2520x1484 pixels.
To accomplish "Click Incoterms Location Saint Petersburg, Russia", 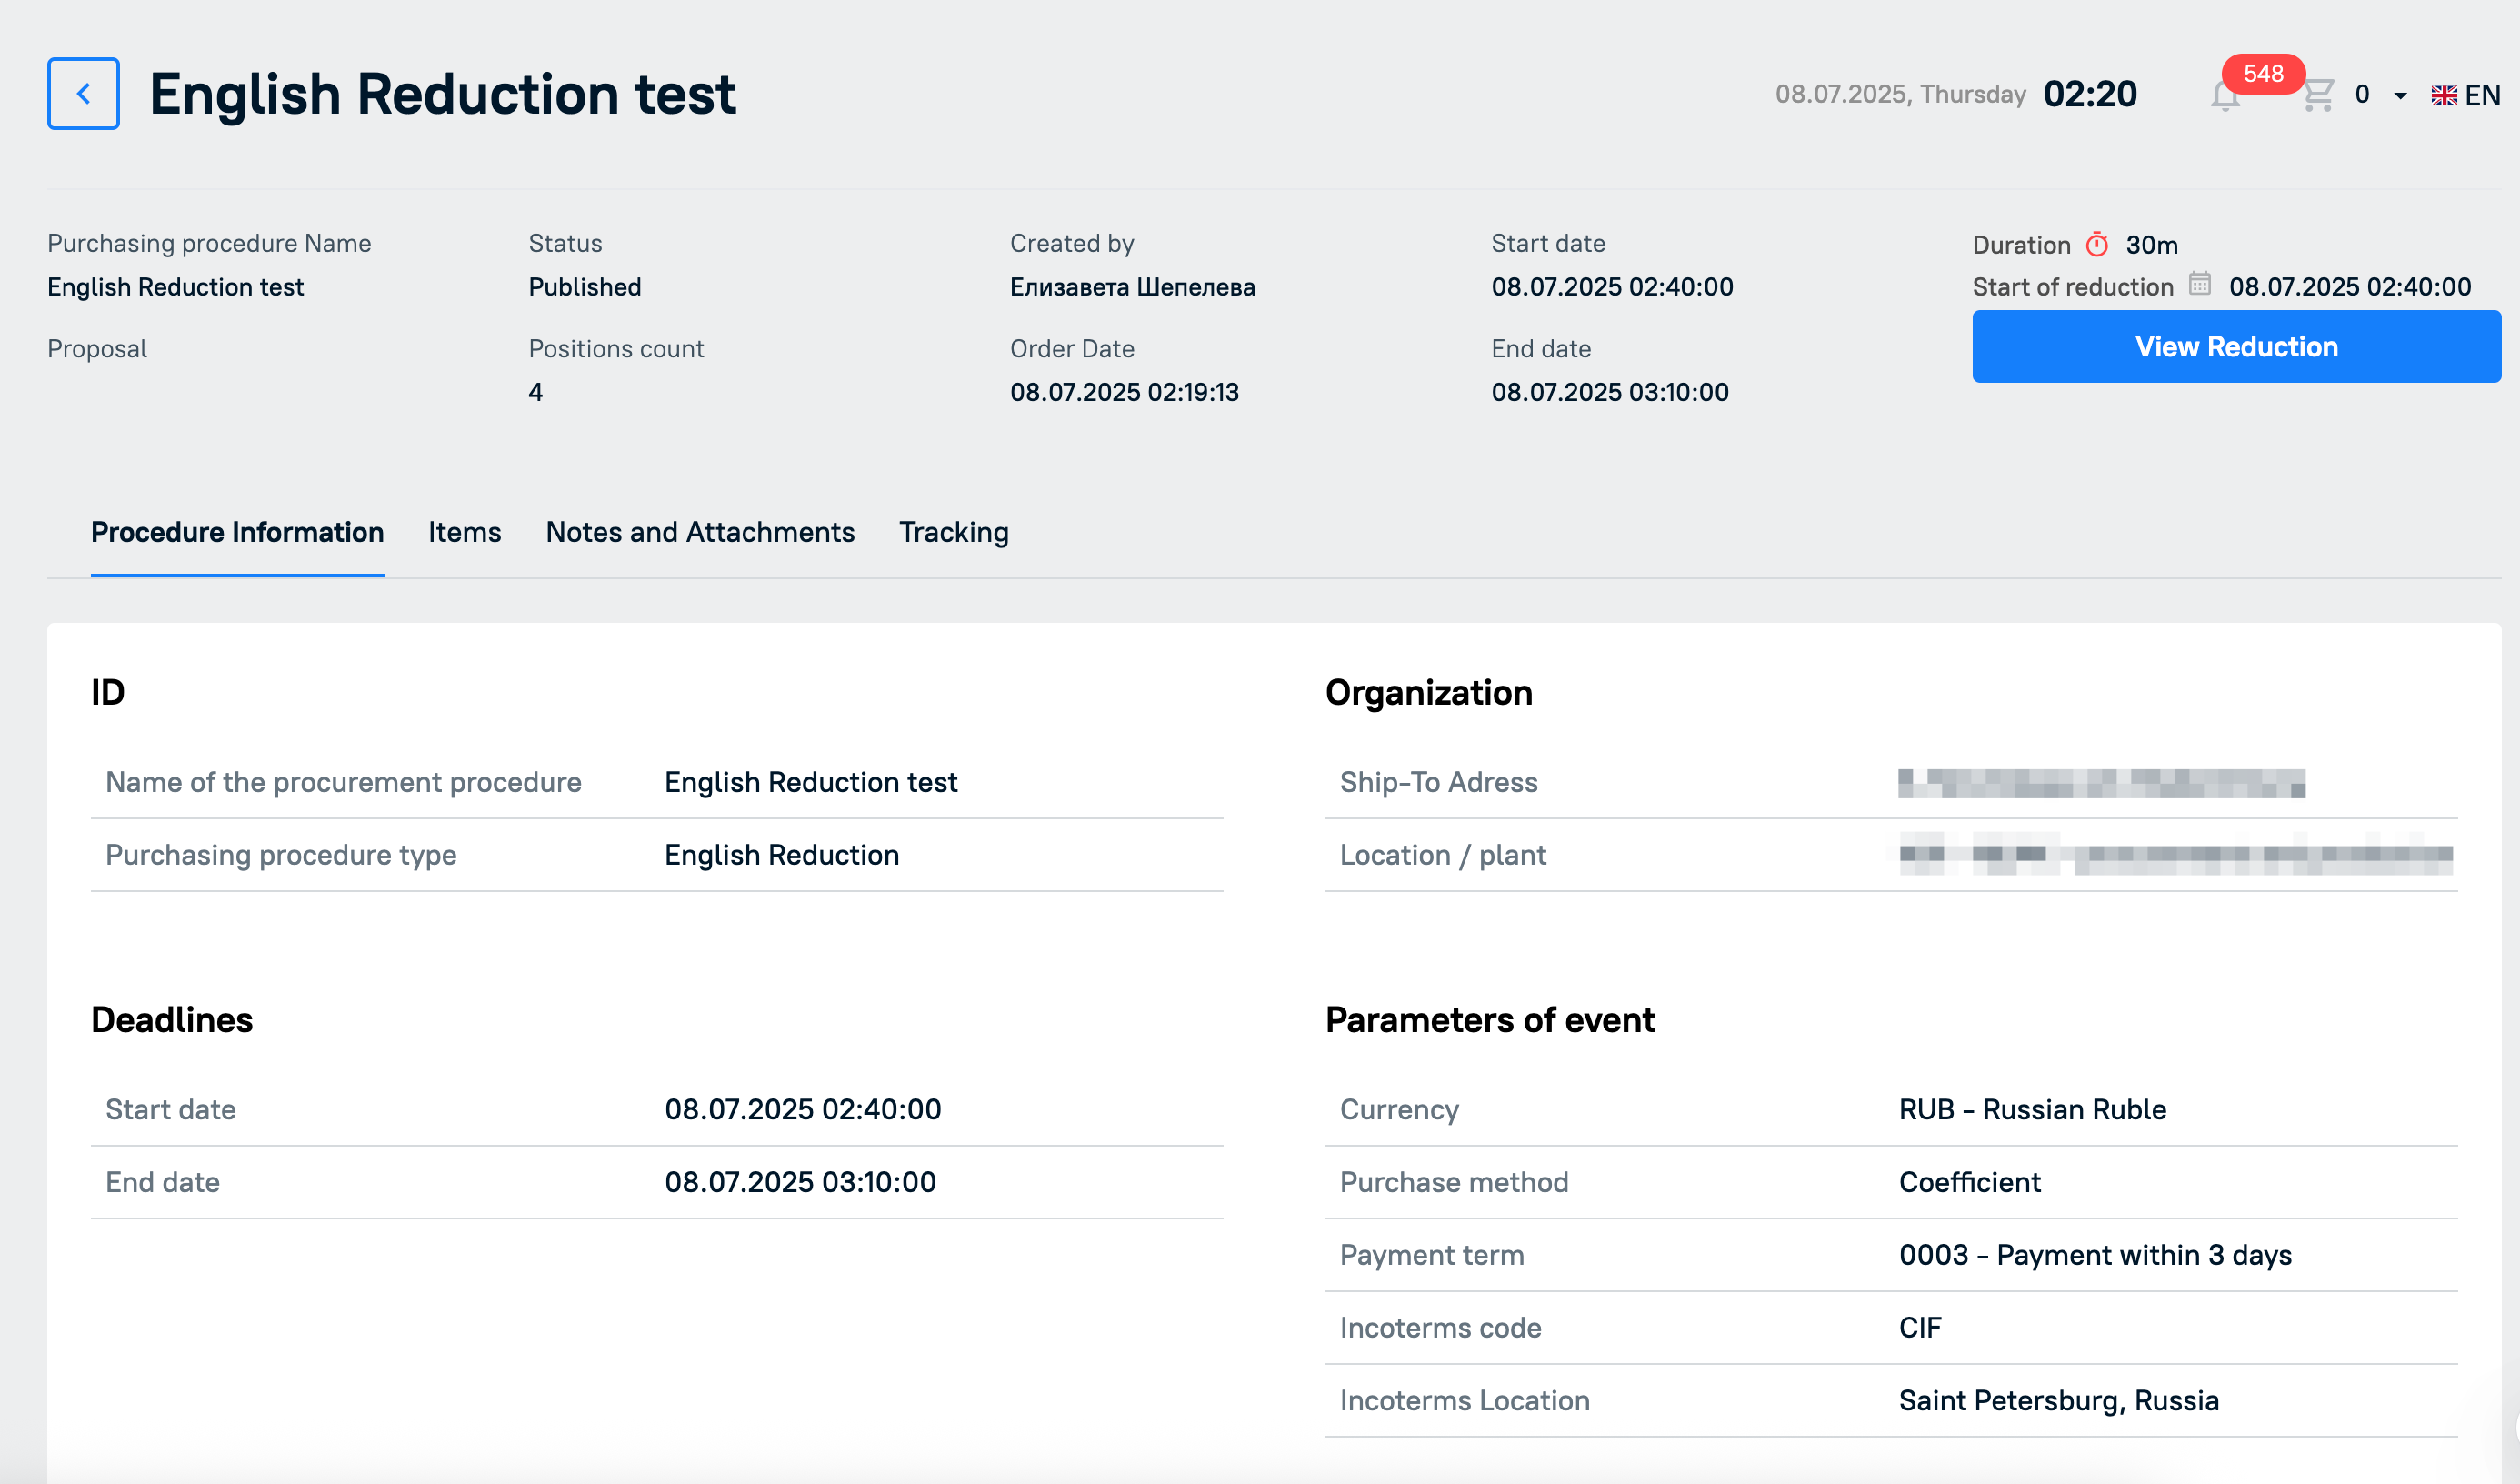I will (2059, 1400).
